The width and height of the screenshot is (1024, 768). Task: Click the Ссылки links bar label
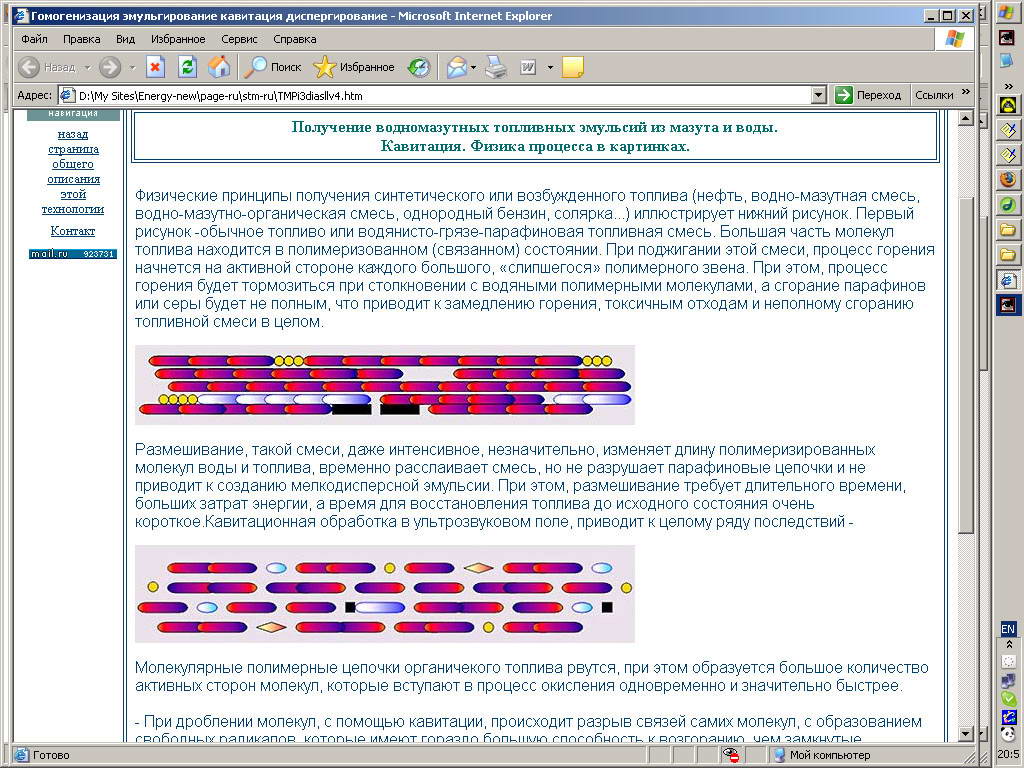click(x=934, y=95)
